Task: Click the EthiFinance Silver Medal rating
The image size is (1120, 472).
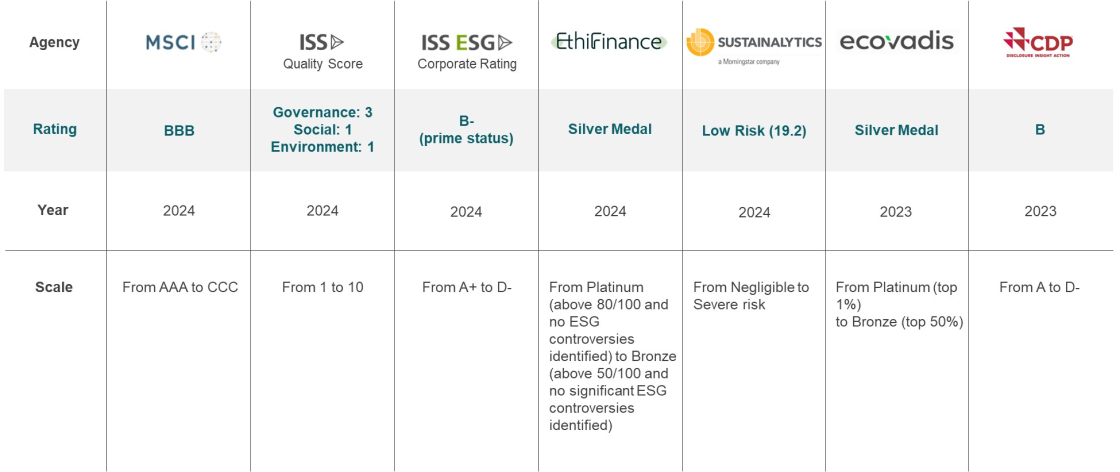Action: 610,129
